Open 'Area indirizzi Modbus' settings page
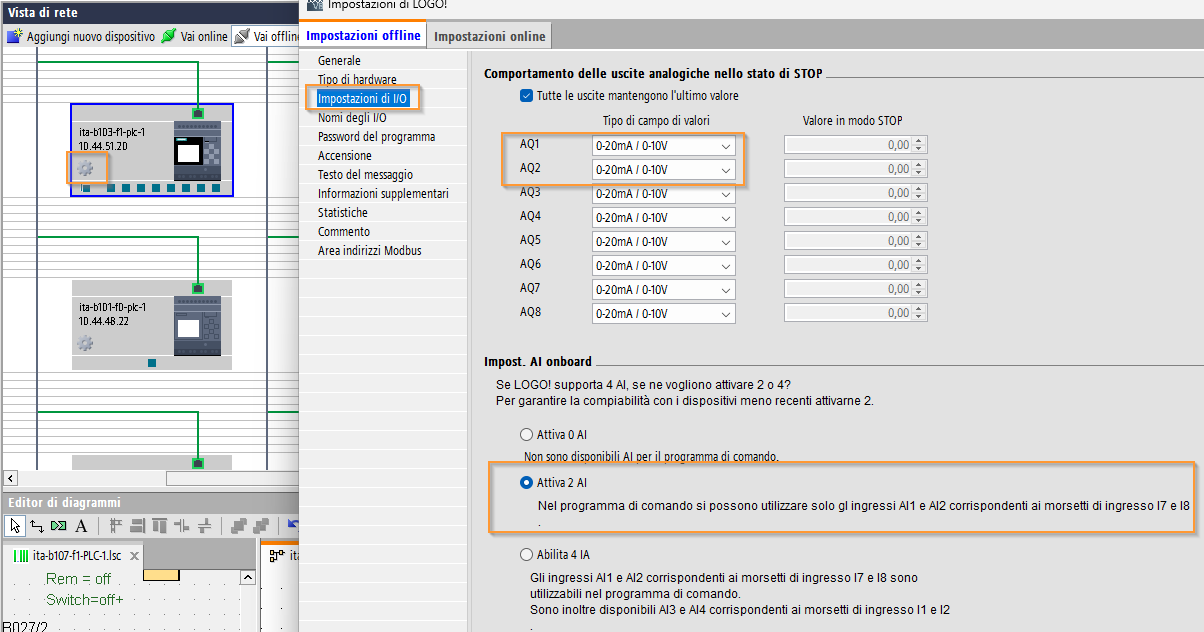 369,251
